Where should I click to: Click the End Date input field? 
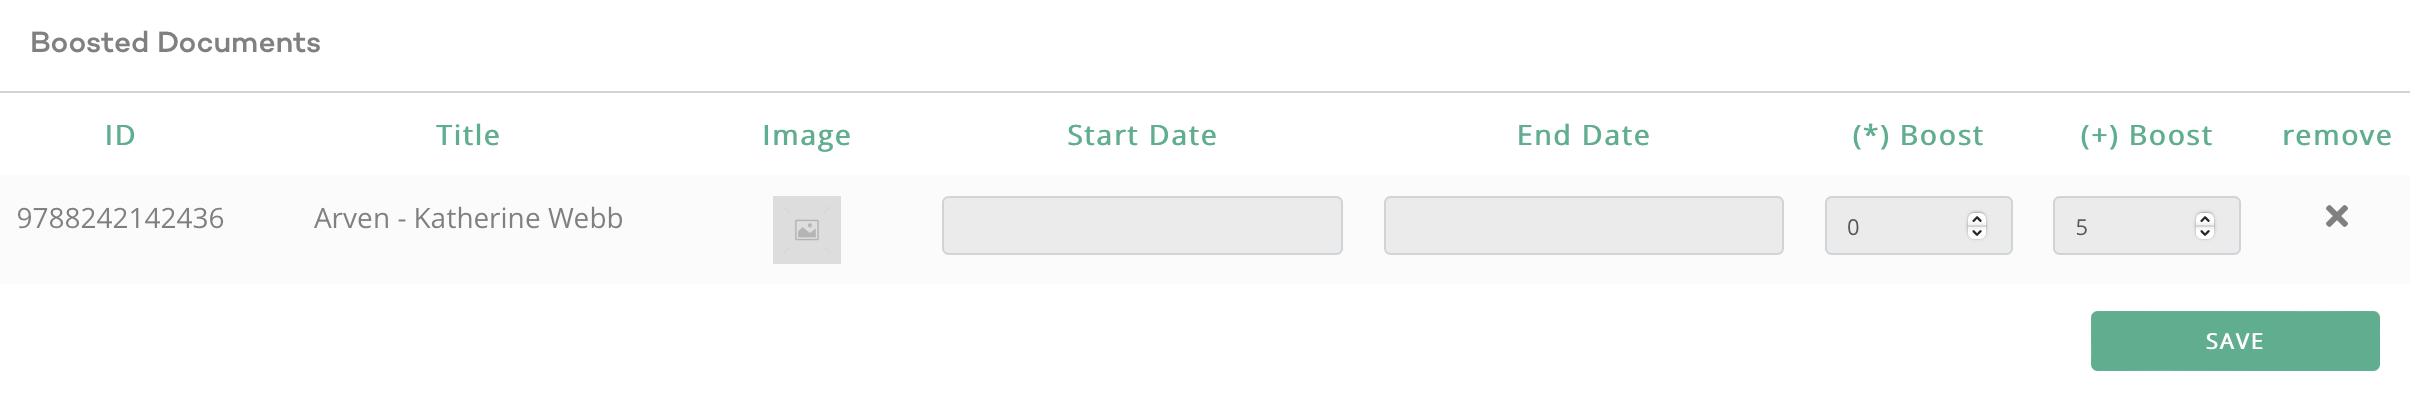pyautogui.click(x=1584, y=225)
